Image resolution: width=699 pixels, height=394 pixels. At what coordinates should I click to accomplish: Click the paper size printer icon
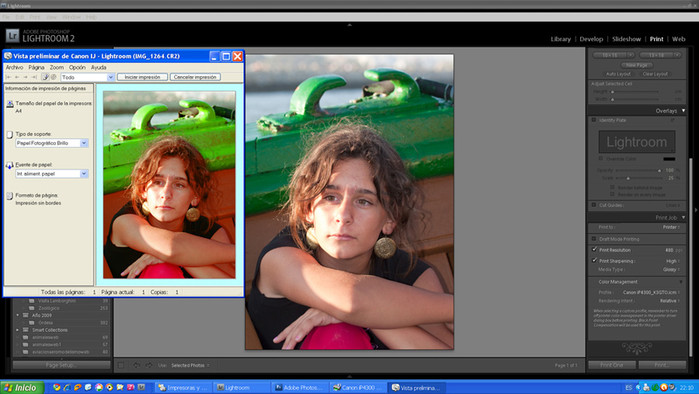tap(10, 104)
